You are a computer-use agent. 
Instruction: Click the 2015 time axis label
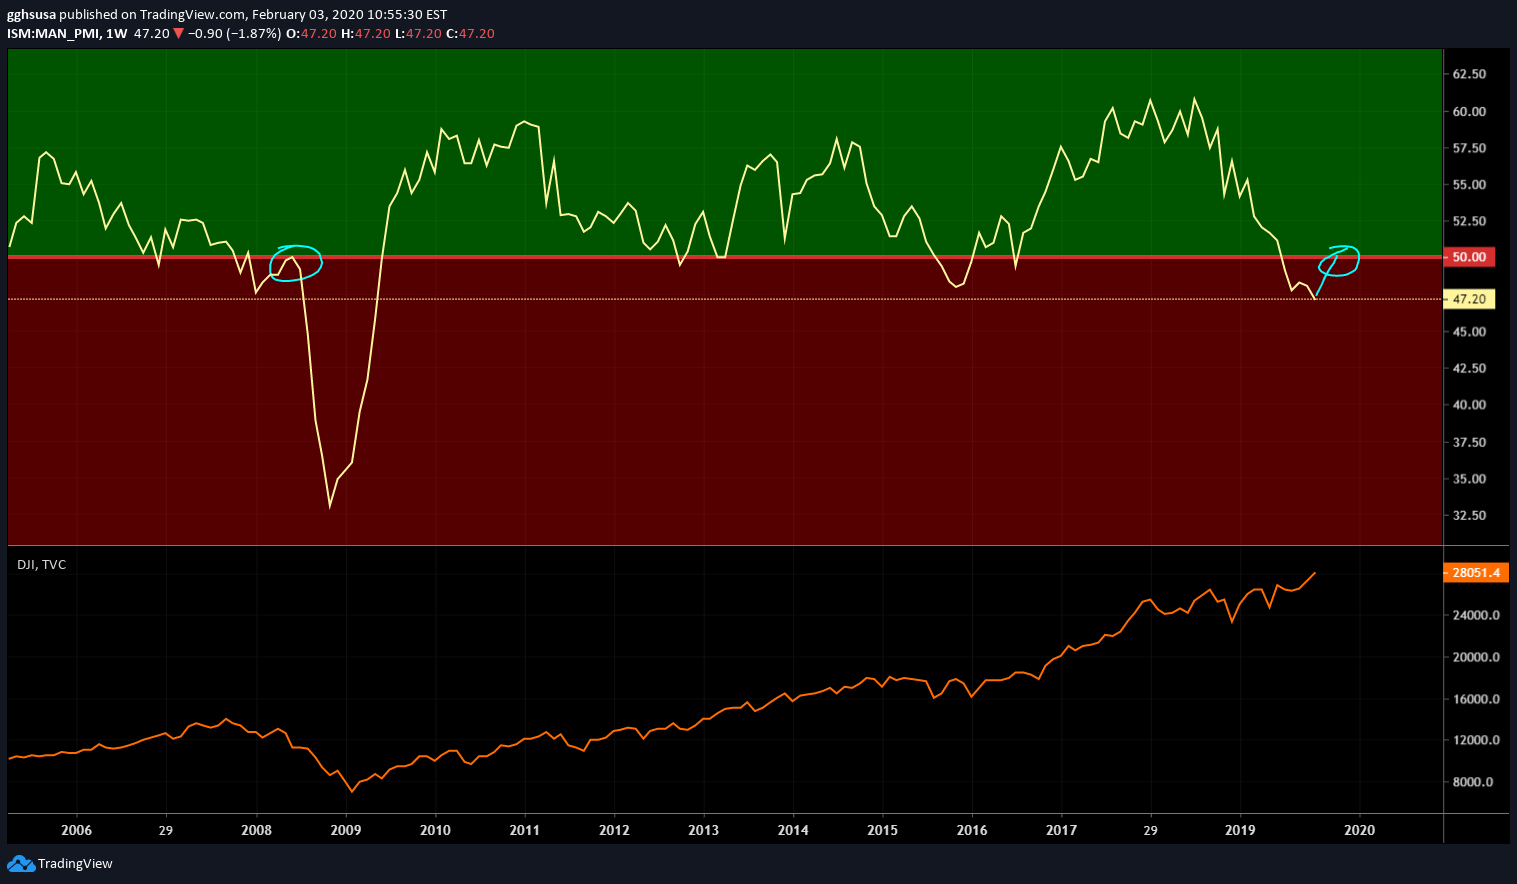[882, 830]
